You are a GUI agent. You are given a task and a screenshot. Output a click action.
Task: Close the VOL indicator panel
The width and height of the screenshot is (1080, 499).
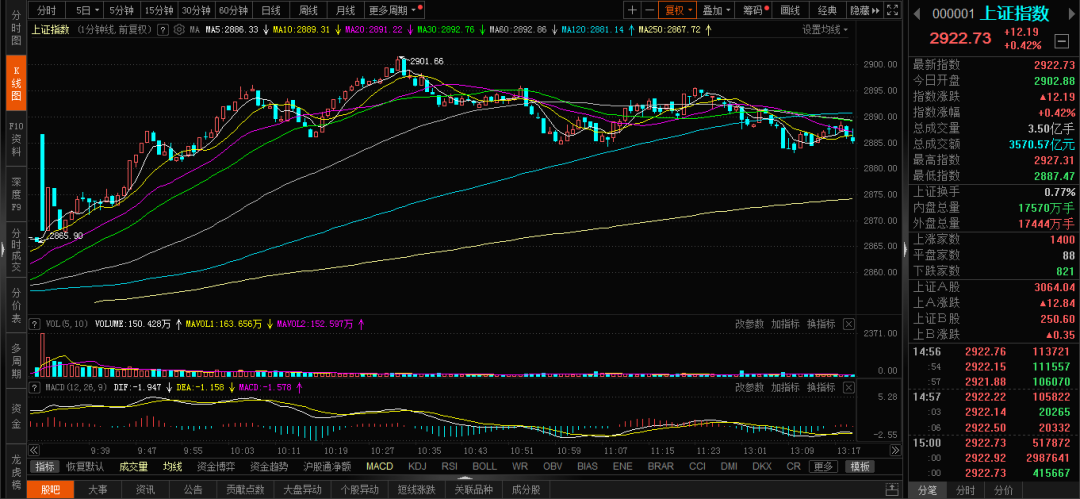pos(848,323)
